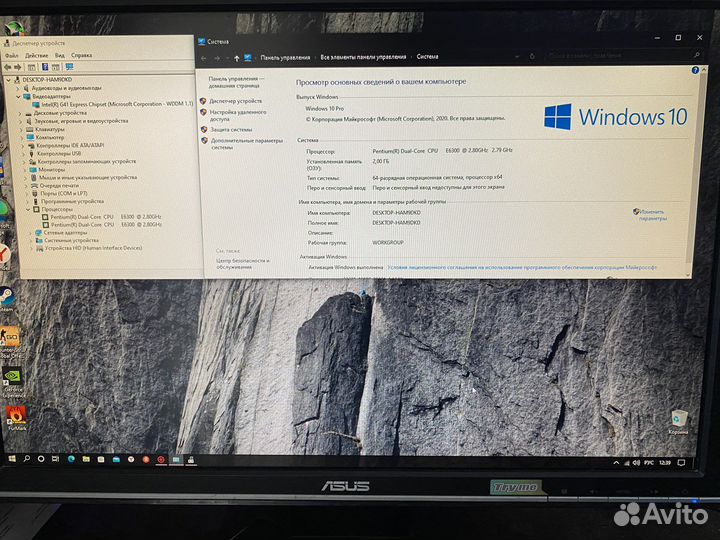Open Cortana circle on taskbar

41,459
